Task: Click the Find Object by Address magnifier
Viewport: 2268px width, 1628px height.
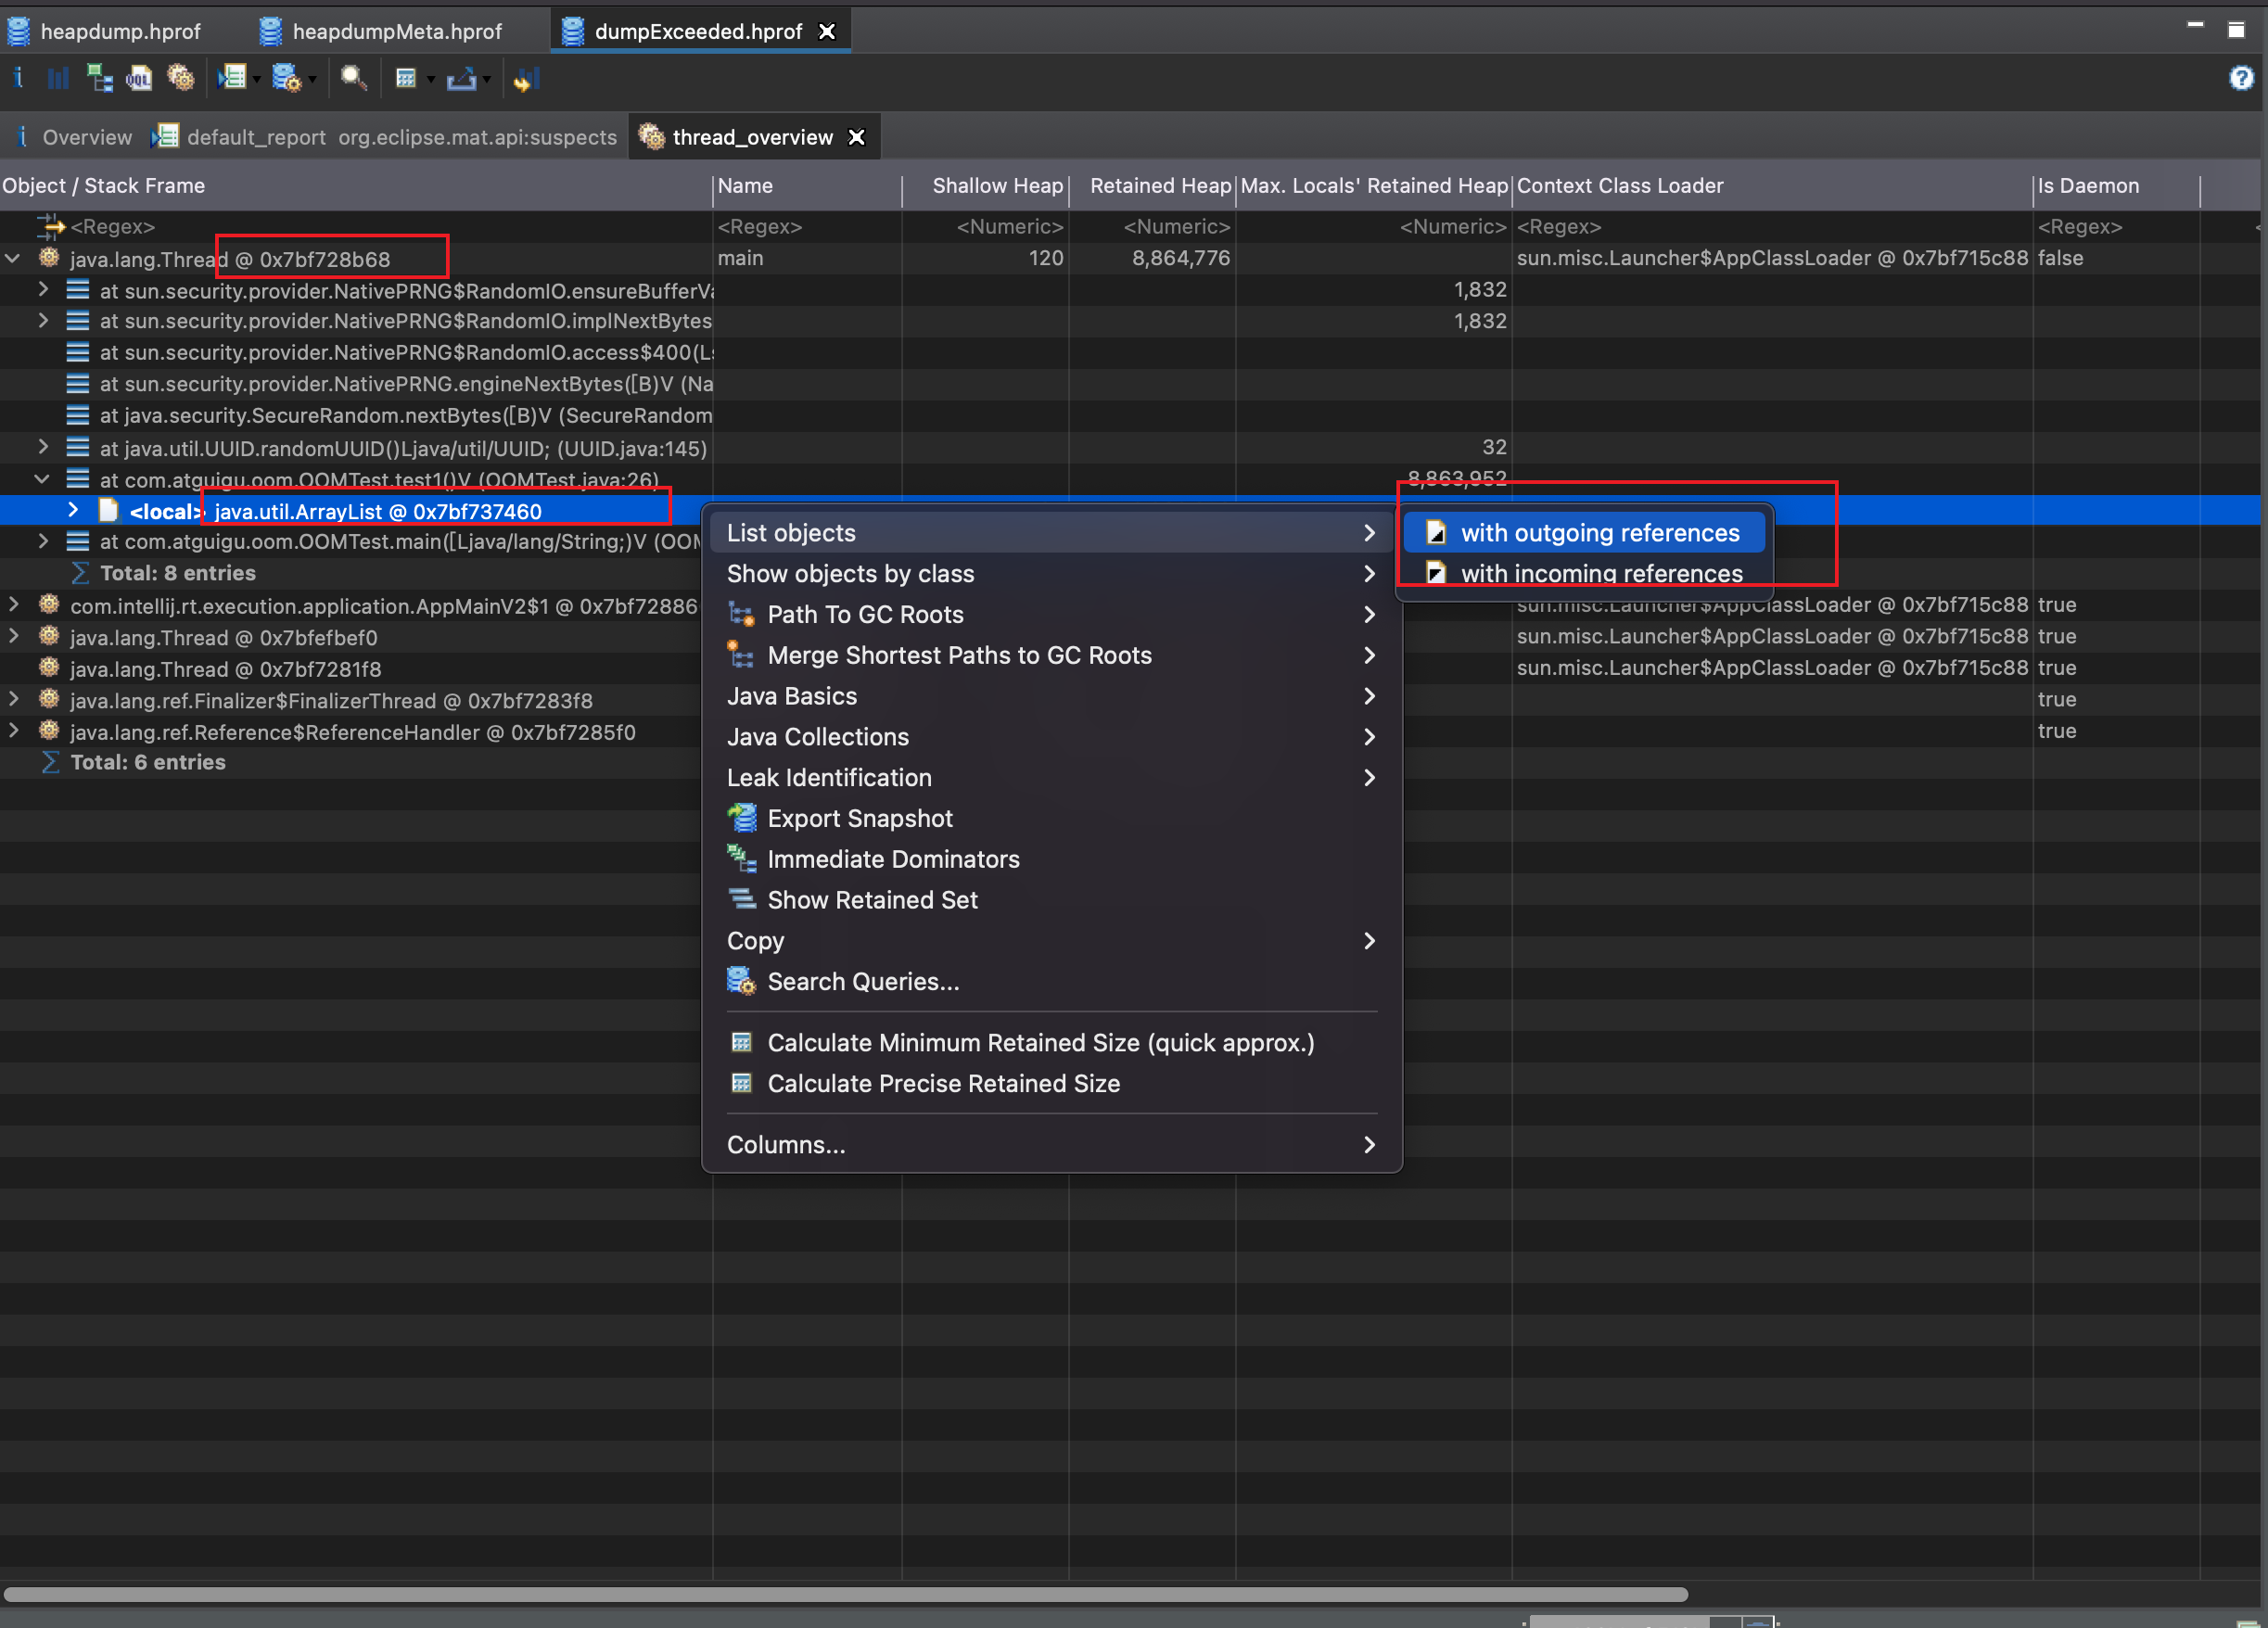Action: pos(353,78)
